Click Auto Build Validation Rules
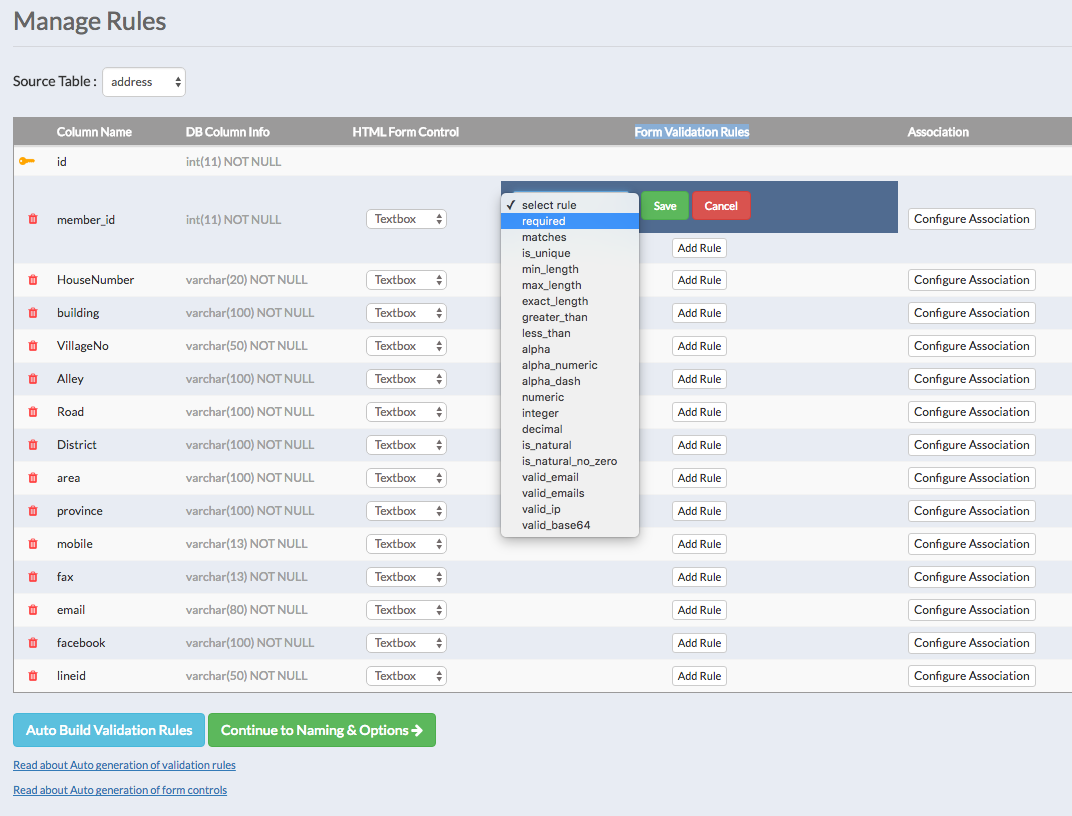1072x816 pixels. coord(109,730)
